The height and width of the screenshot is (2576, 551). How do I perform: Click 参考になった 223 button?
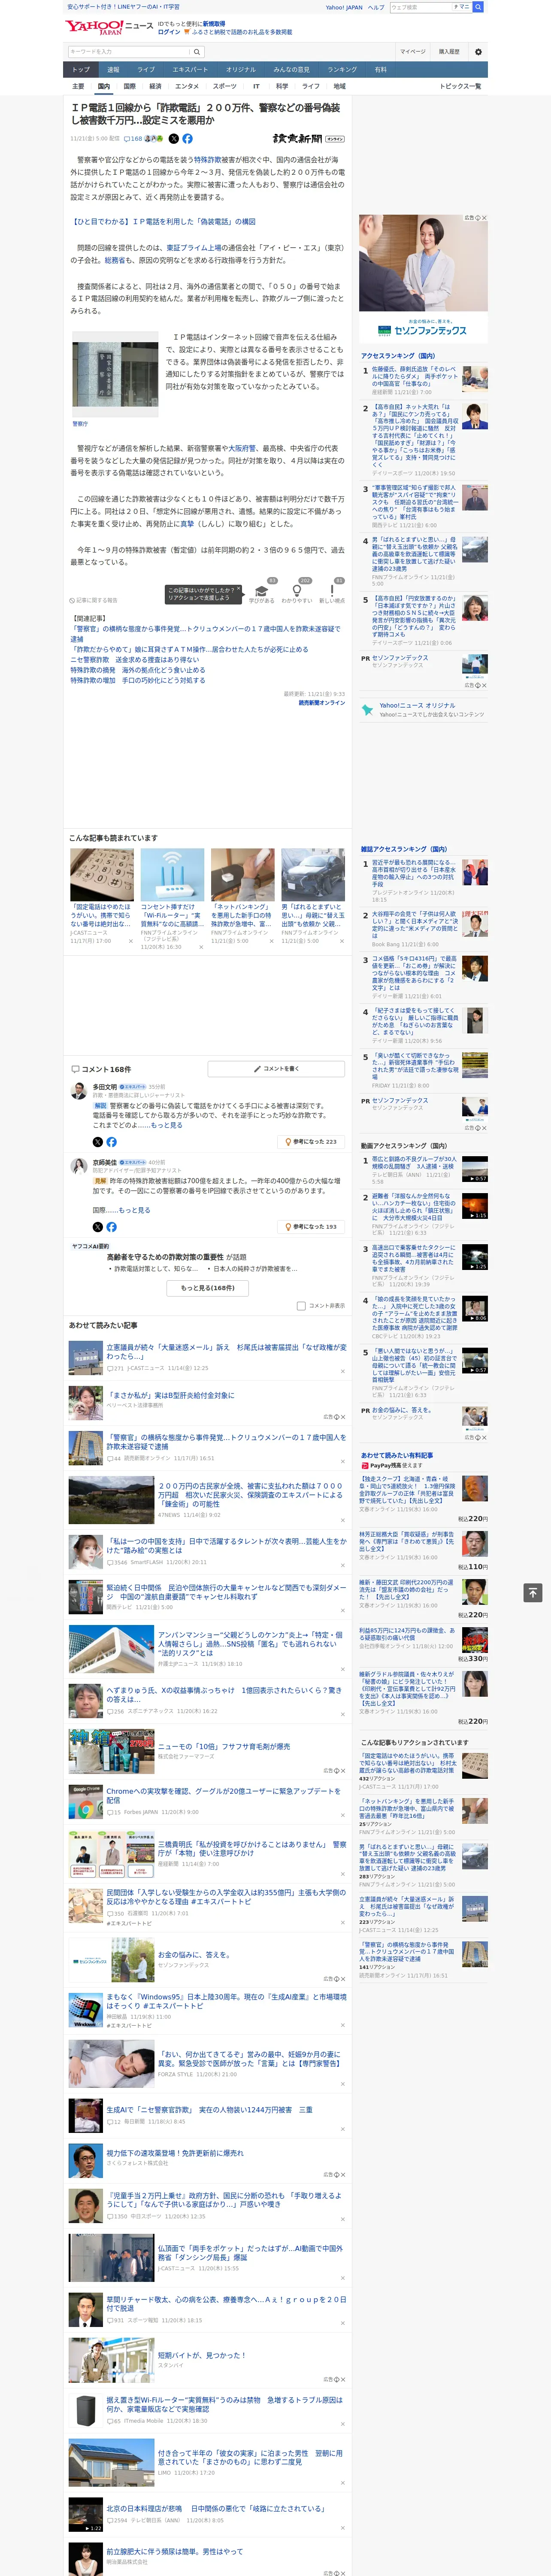pyautogui.click(x=311, y=1141)
